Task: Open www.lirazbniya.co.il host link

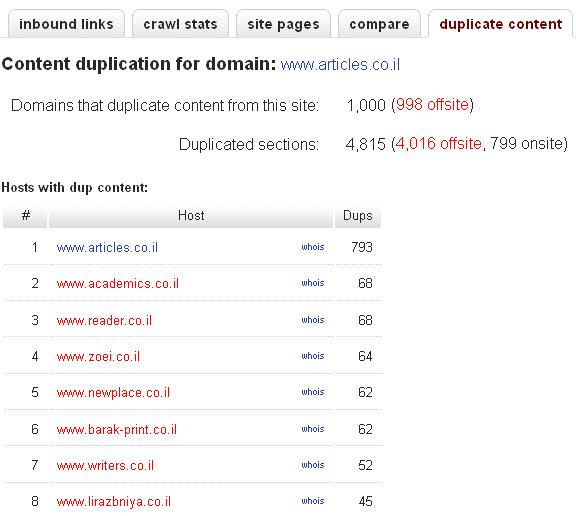Action: [114, 502]
